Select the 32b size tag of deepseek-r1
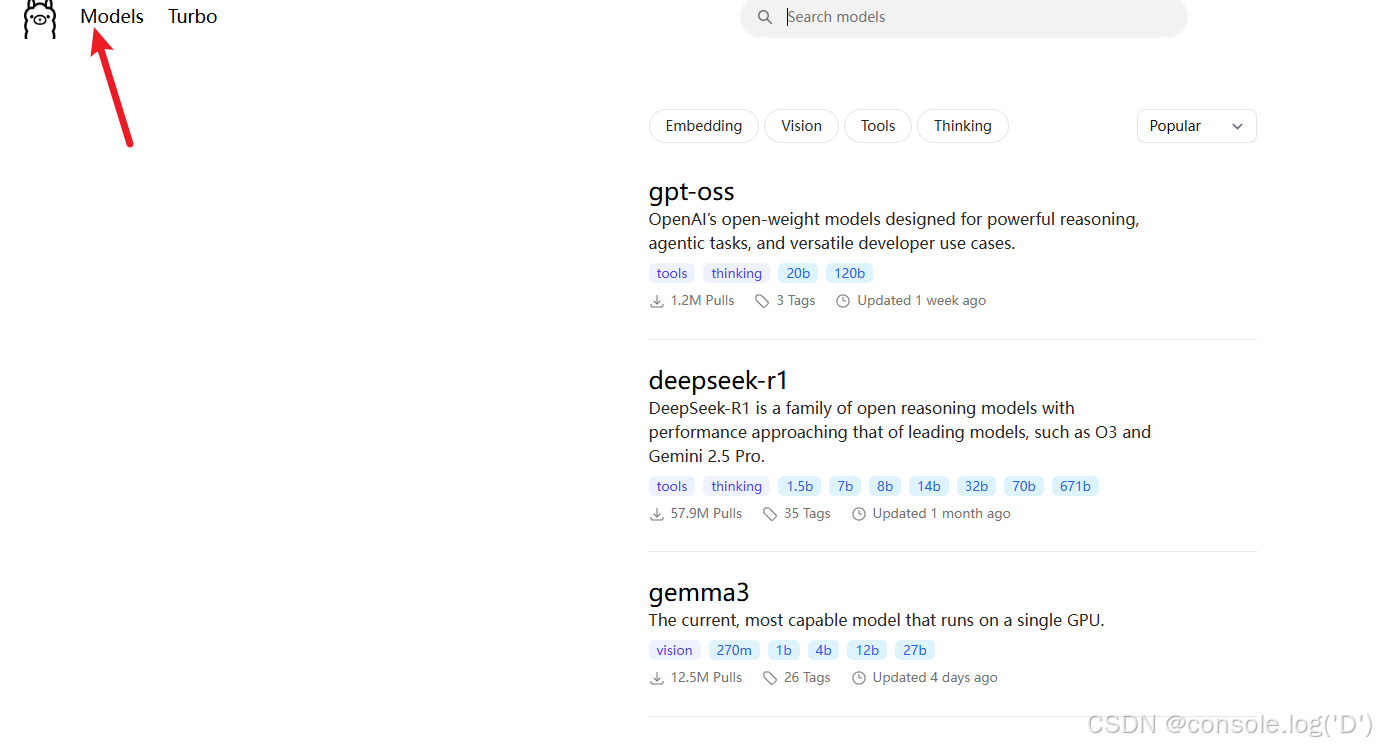Image resolution: width=1376 pixels, height=747 pixels. tap(976, 486)
